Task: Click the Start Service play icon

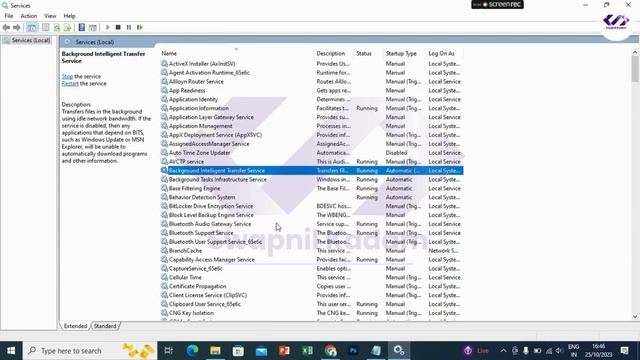Action: [107, 27]
